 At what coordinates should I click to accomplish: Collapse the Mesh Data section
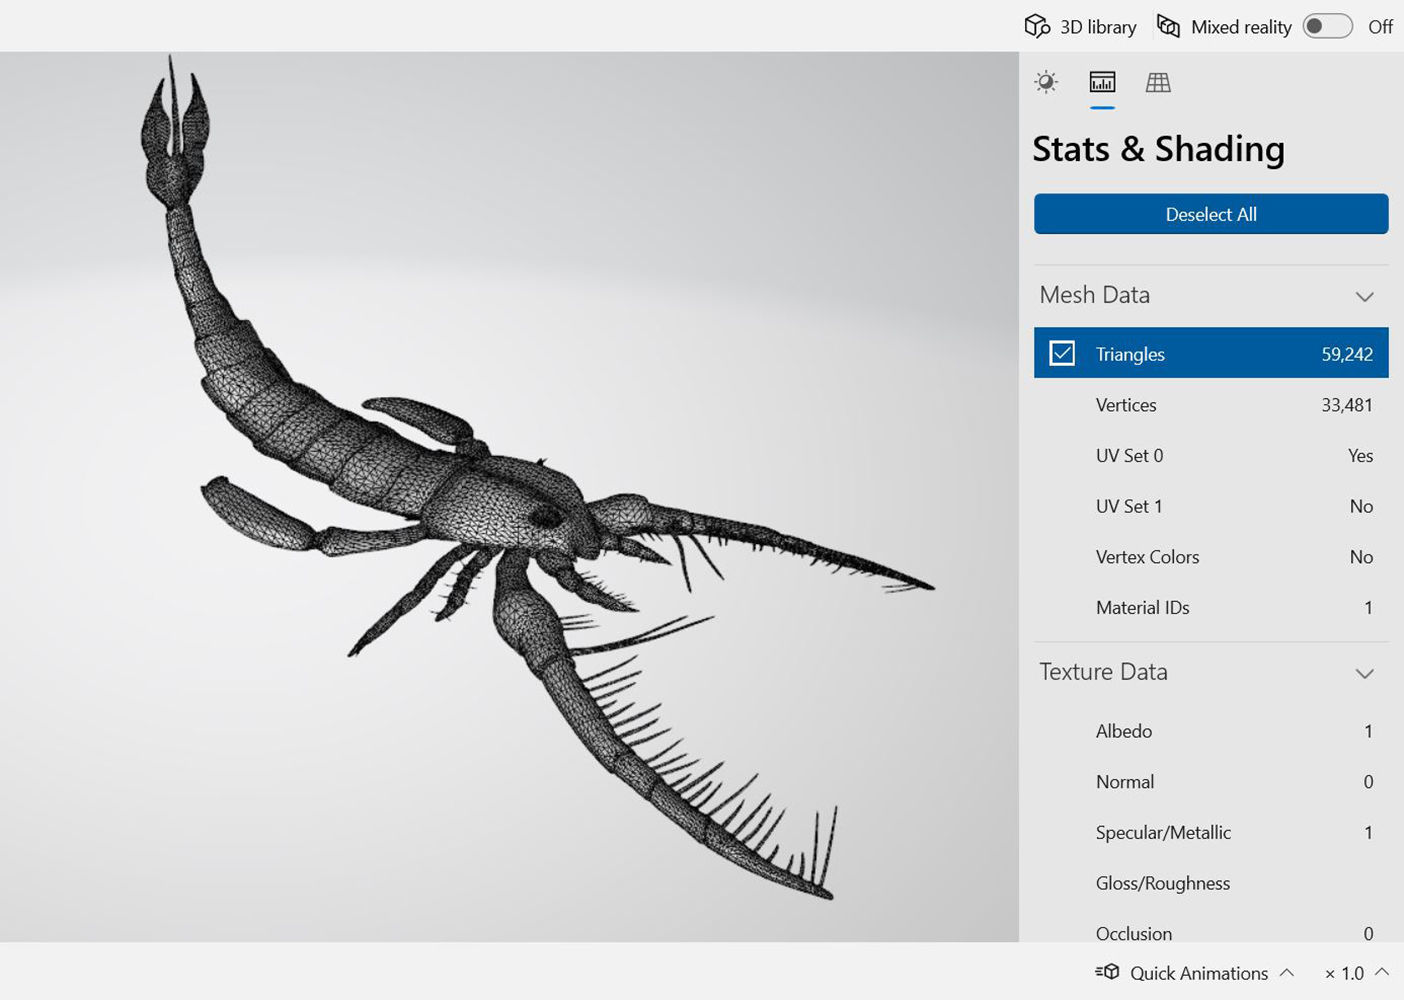pyautogui.click(x=1364, y=296)
